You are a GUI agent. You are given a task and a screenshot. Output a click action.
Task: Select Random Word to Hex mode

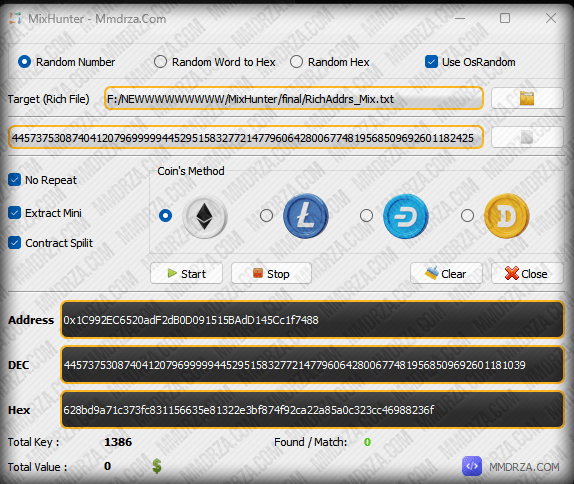[160, 62]
